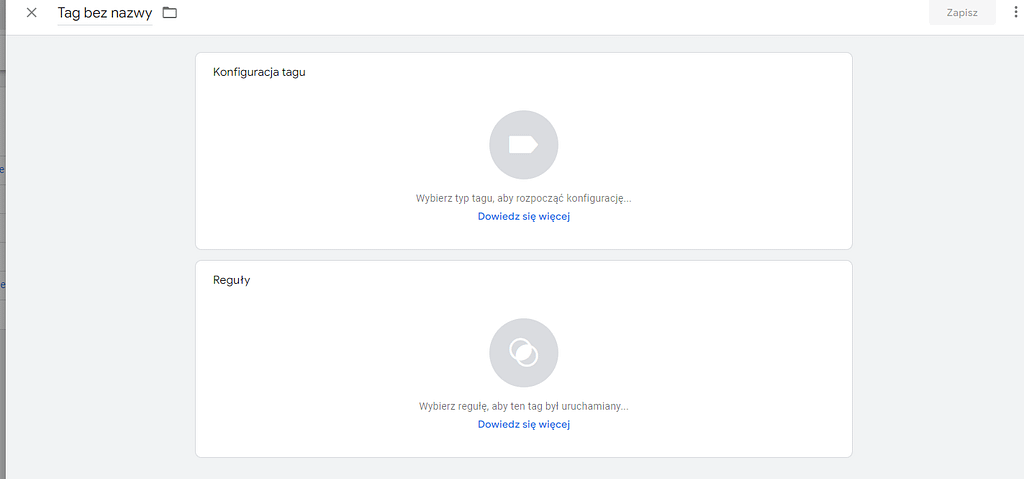1024x479 pixels.
Task: Click the tag icon in Konfiguracja tagu
Action: coord(523,144)
